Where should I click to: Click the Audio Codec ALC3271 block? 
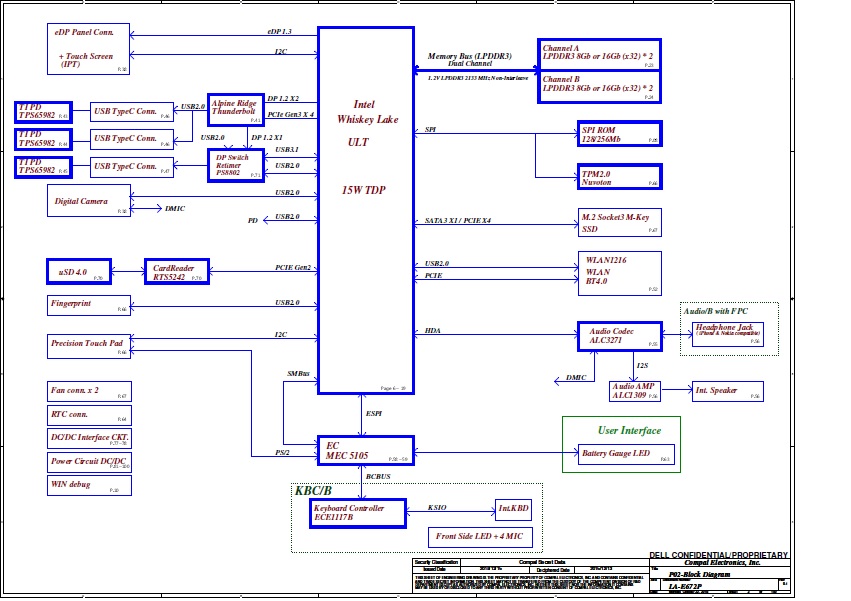tap(619, 335)
